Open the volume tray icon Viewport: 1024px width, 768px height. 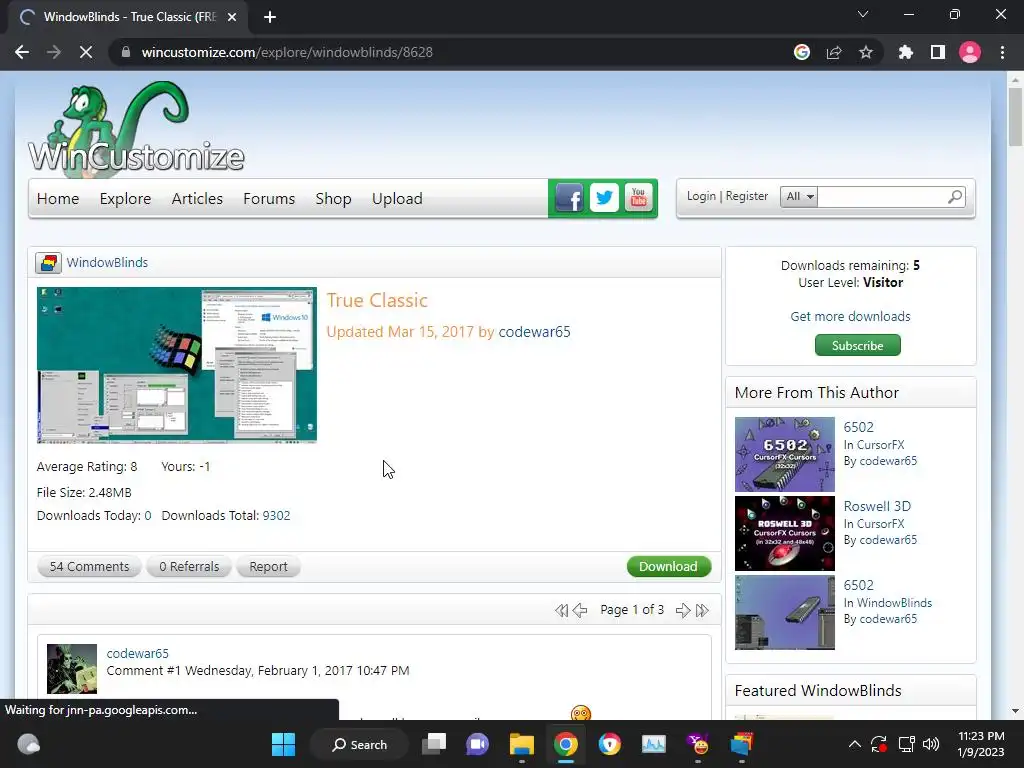[x=931, y=744]
